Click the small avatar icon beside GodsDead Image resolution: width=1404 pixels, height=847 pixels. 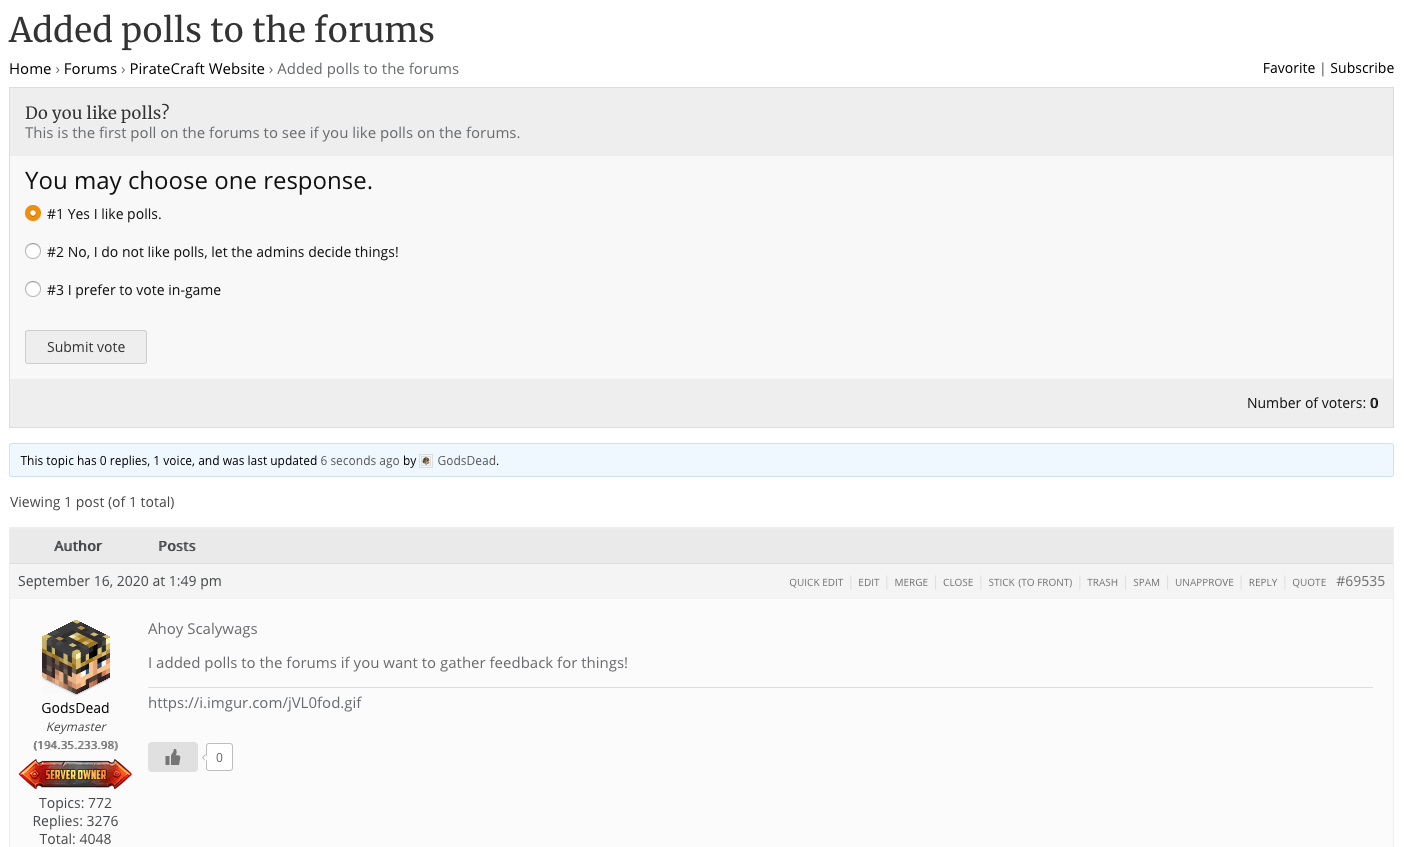(426, 461)
